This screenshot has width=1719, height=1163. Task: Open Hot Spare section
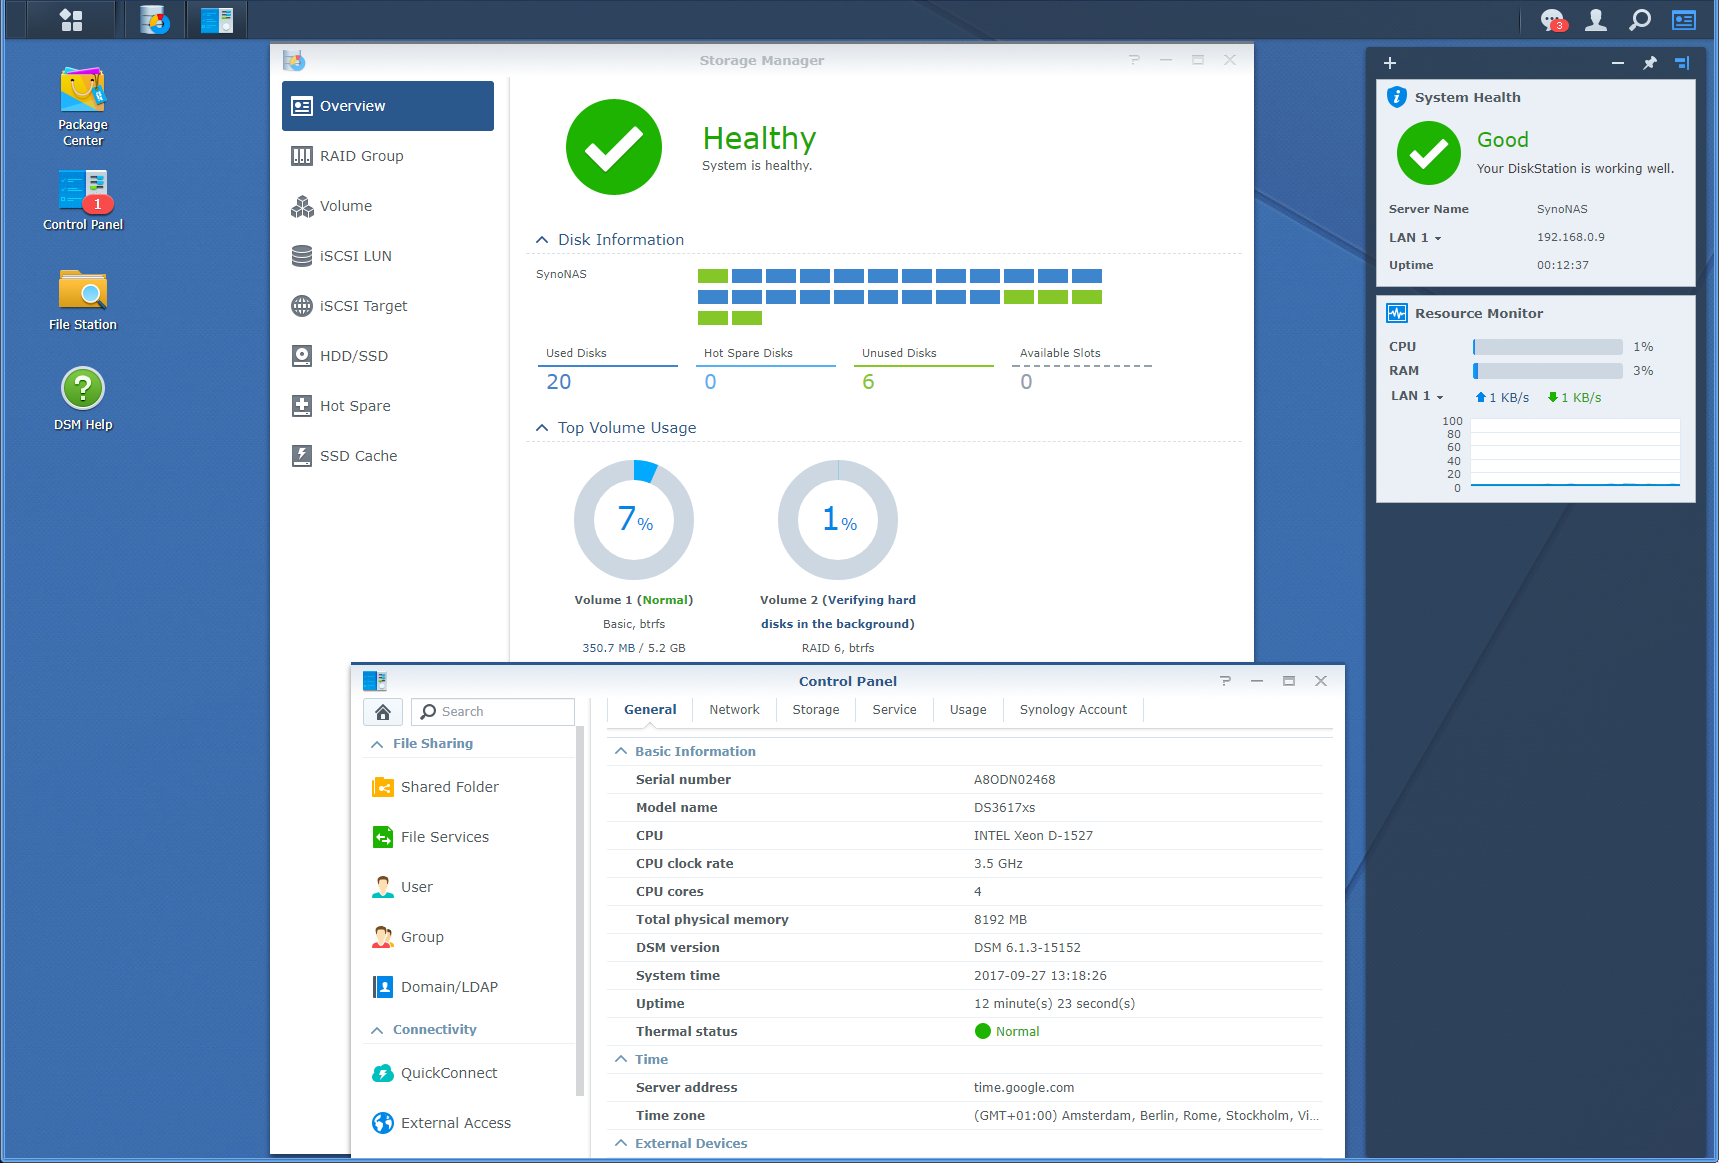coord(388,406)
